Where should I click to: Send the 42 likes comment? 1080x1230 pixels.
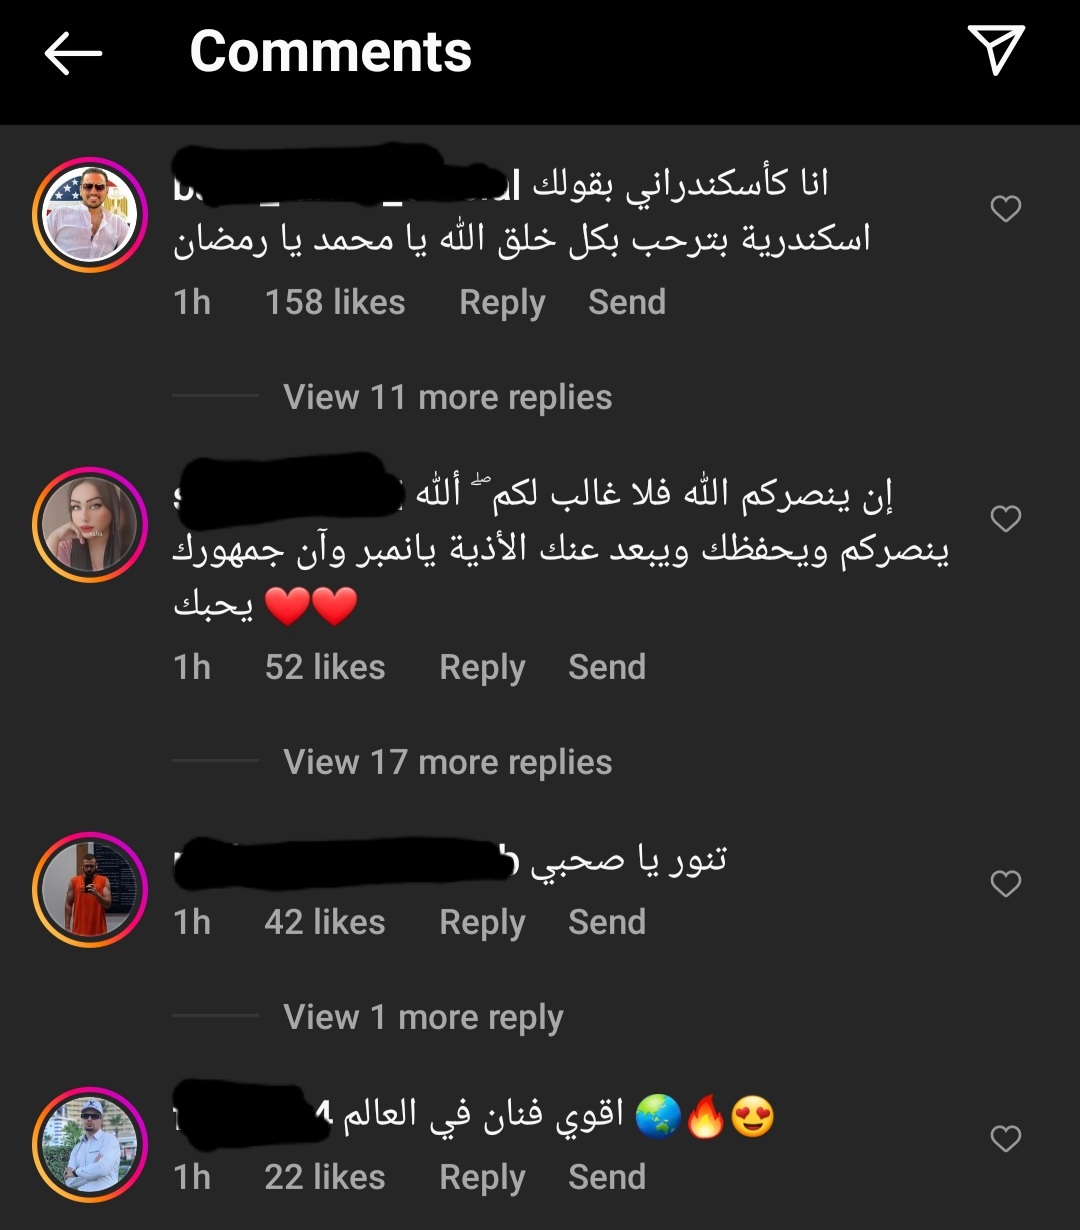[607, 922]
